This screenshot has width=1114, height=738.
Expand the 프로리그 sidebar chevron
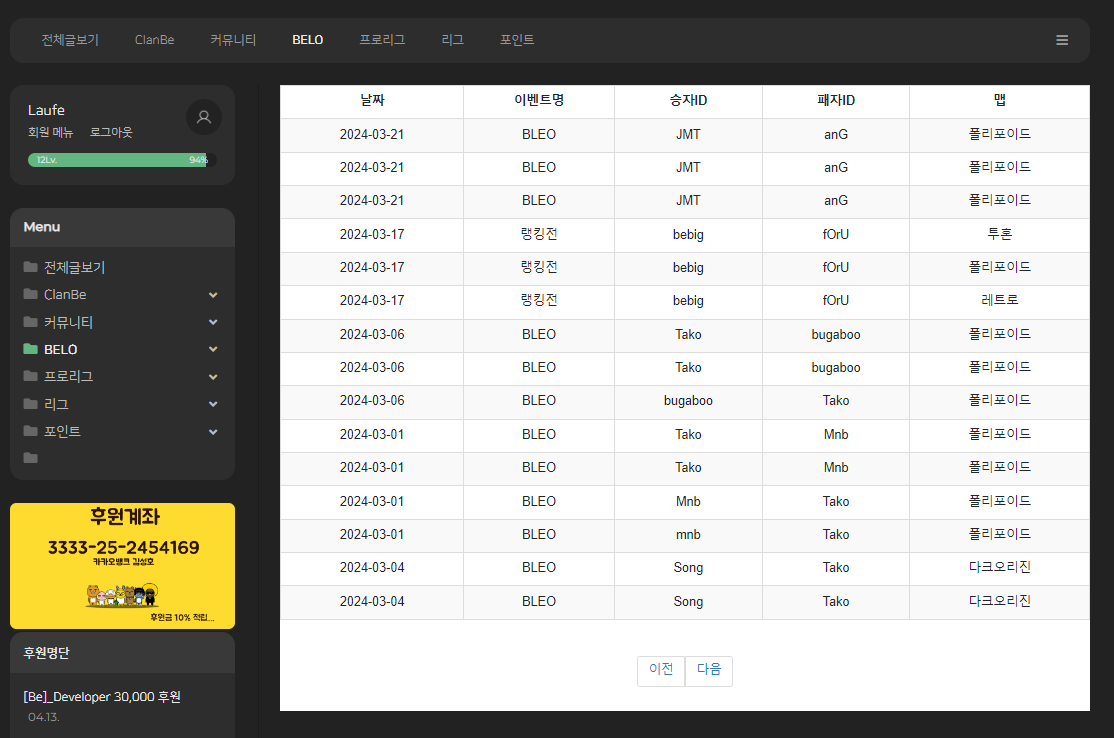click(212, 376)
